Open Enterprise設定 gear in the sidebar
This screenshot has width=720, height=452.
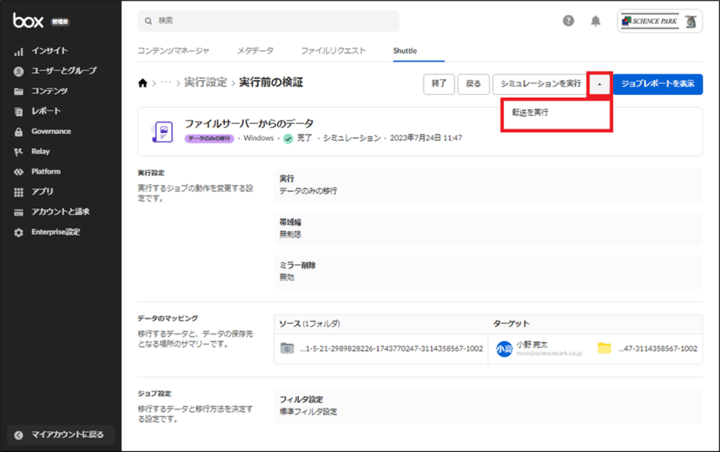pyautogui.click(x=55, y=232)
